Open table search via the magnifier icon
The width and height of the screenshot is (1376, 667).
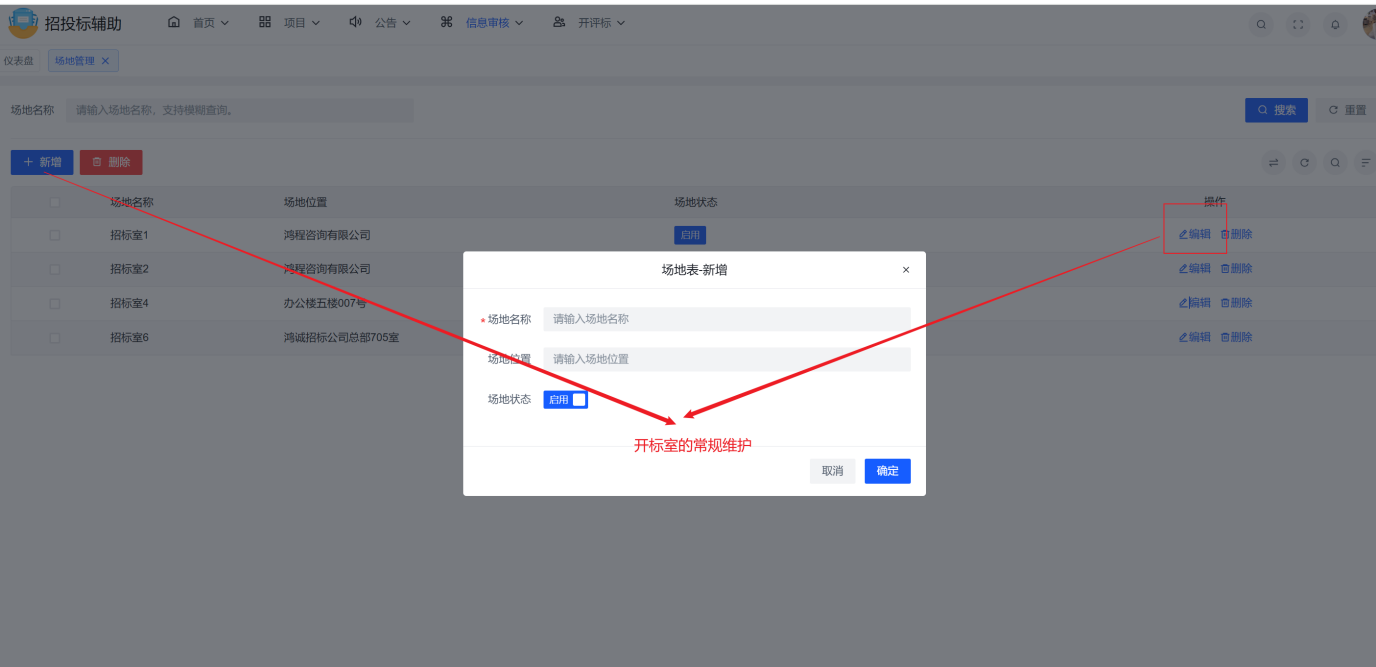1334,161
